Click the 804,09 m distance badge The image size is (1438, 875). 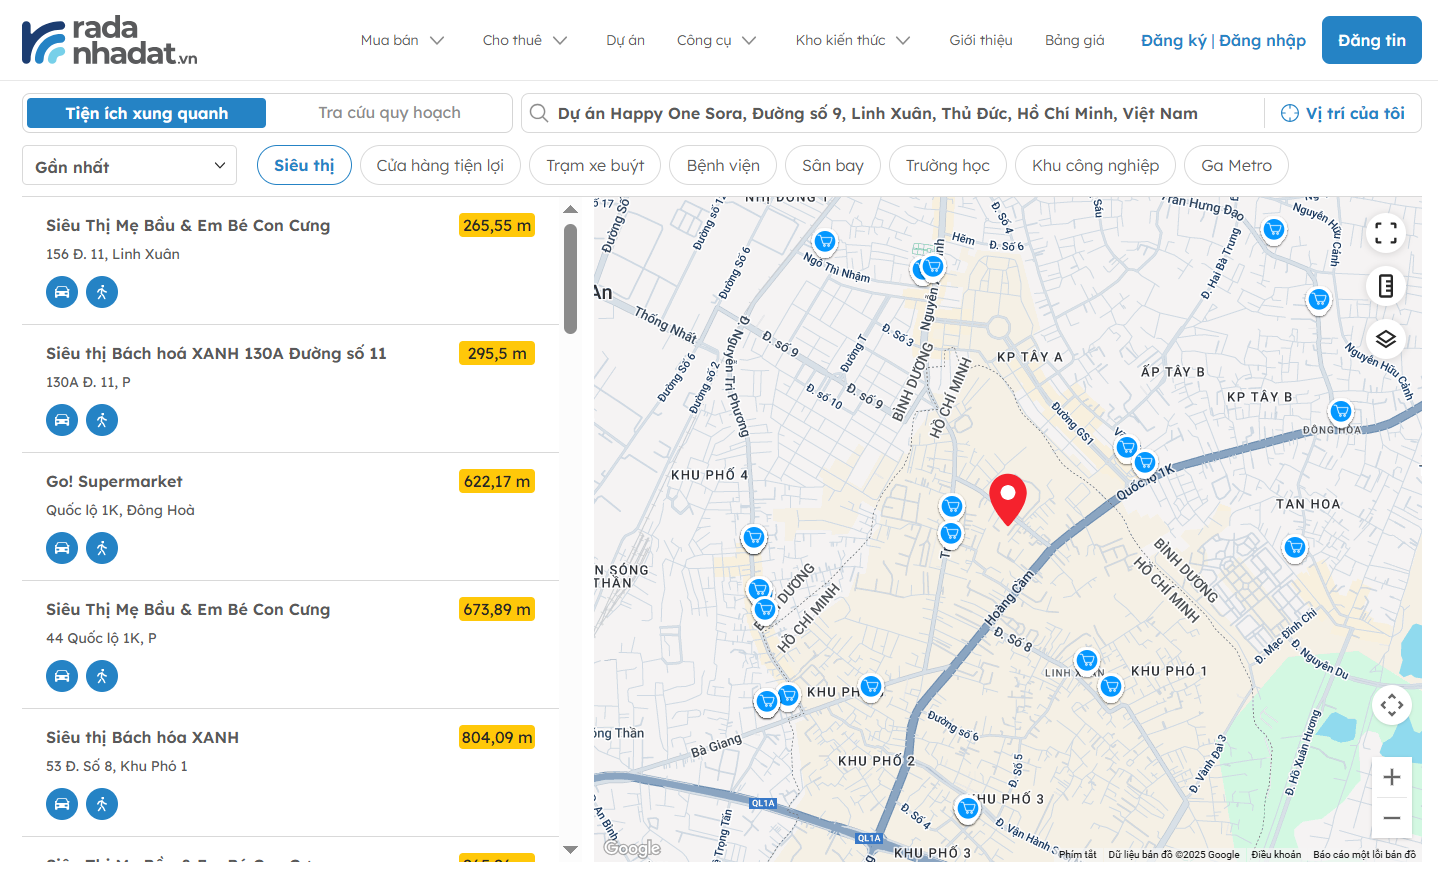point(497,737)
